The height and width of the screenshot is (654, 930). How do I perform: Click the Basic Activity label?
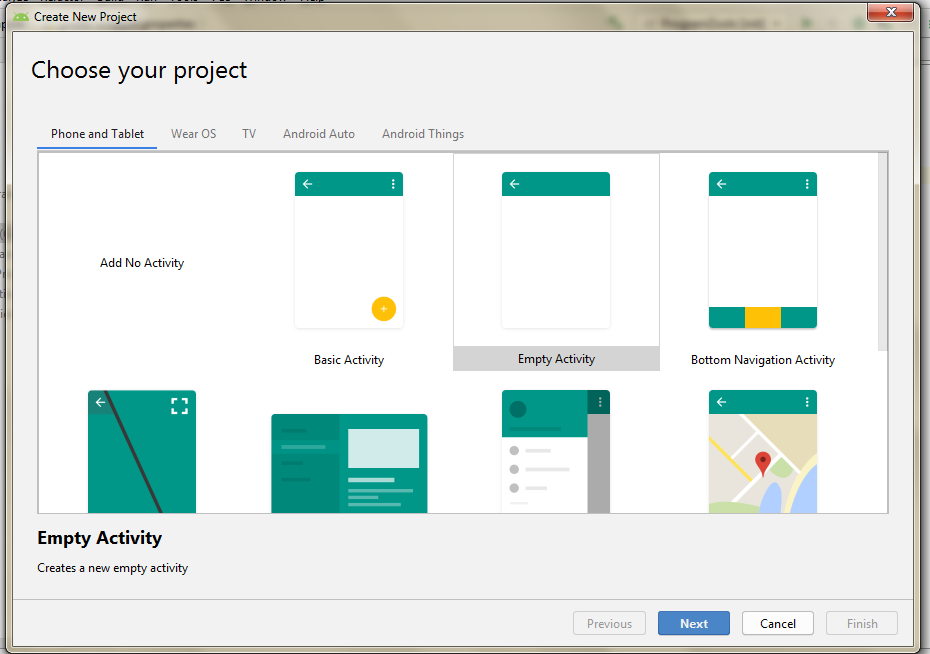[349, 360]
